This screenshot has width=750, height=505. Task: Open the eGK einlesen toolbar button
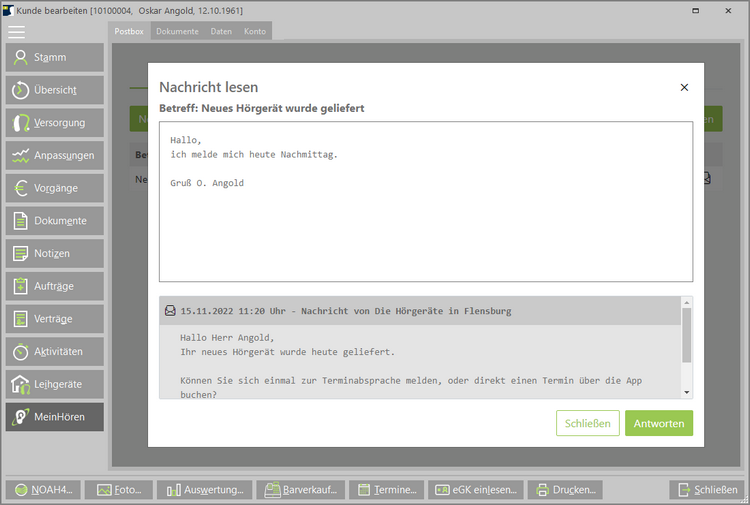[474, 490]
